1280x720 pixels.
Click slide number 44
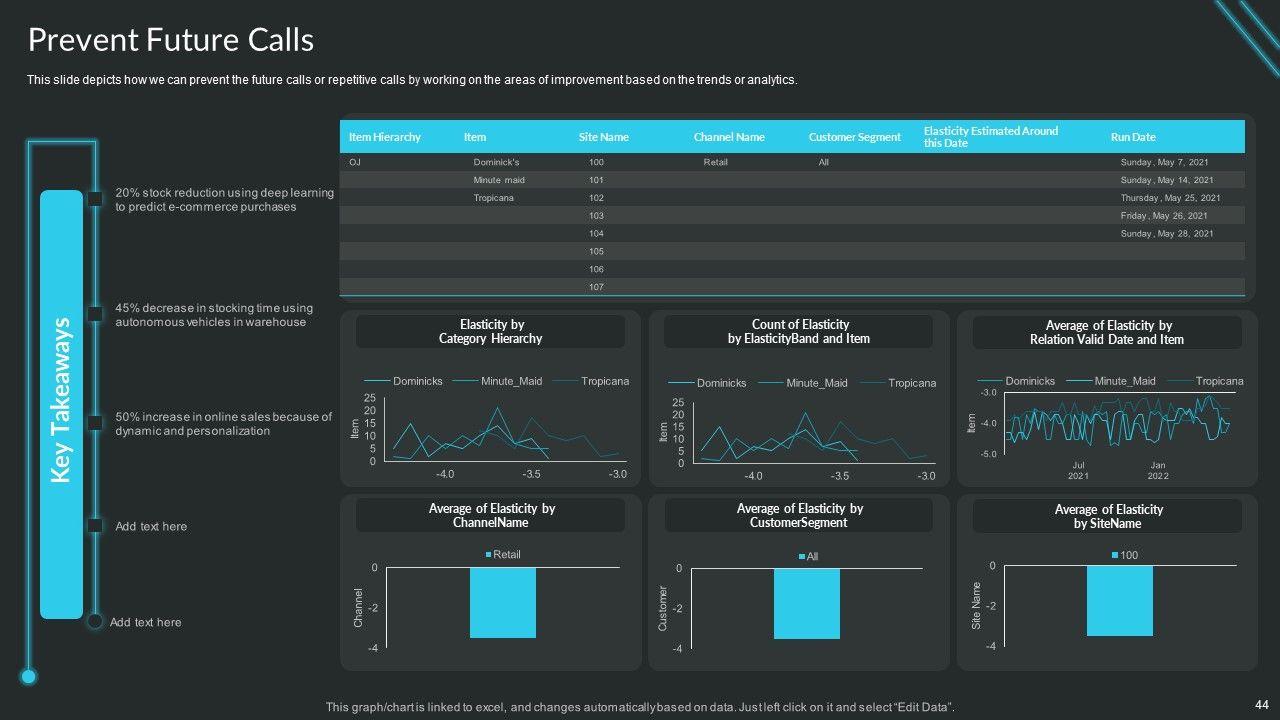click(x=1261, y=705)
